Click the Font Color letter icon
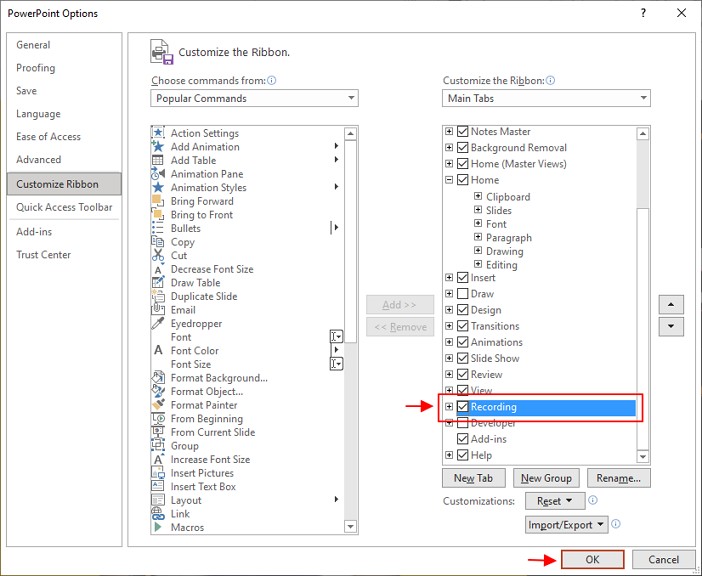This screenshot has width=702, height=576. pos(158,350)
